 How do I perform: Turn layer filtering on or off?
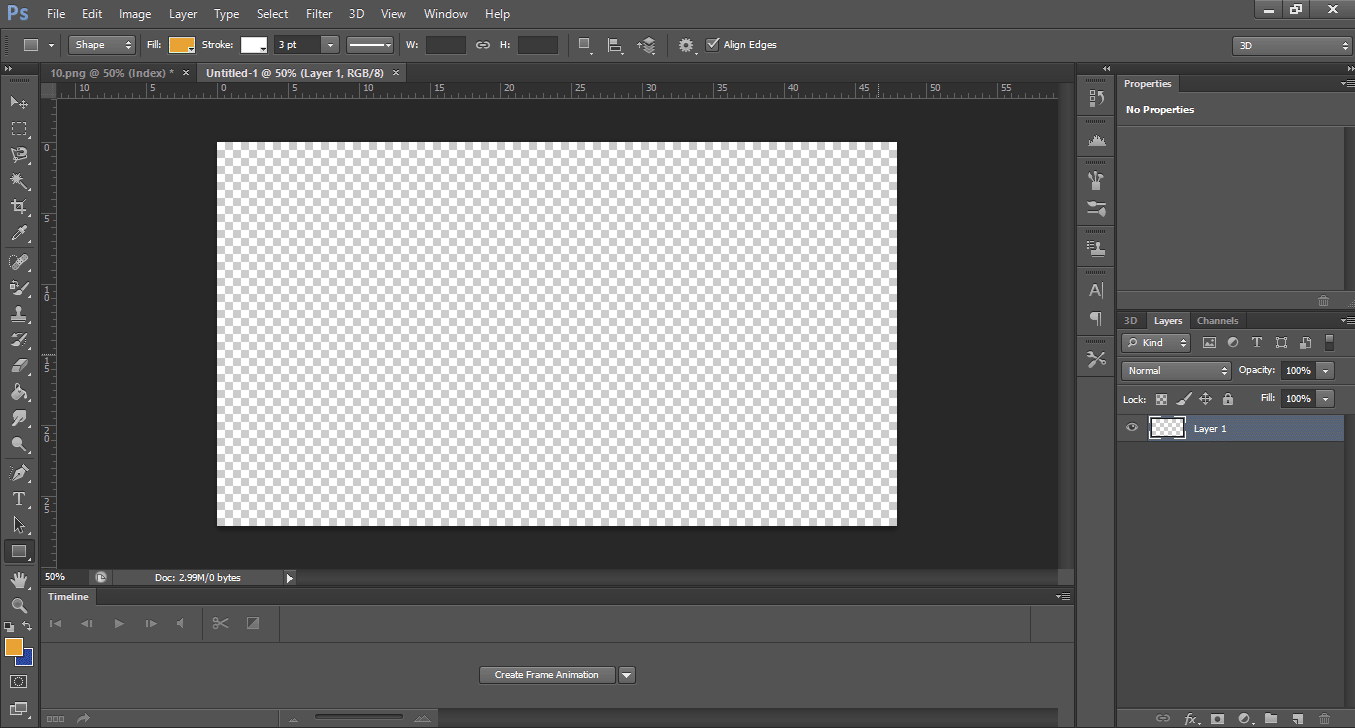pos(1329,342)
